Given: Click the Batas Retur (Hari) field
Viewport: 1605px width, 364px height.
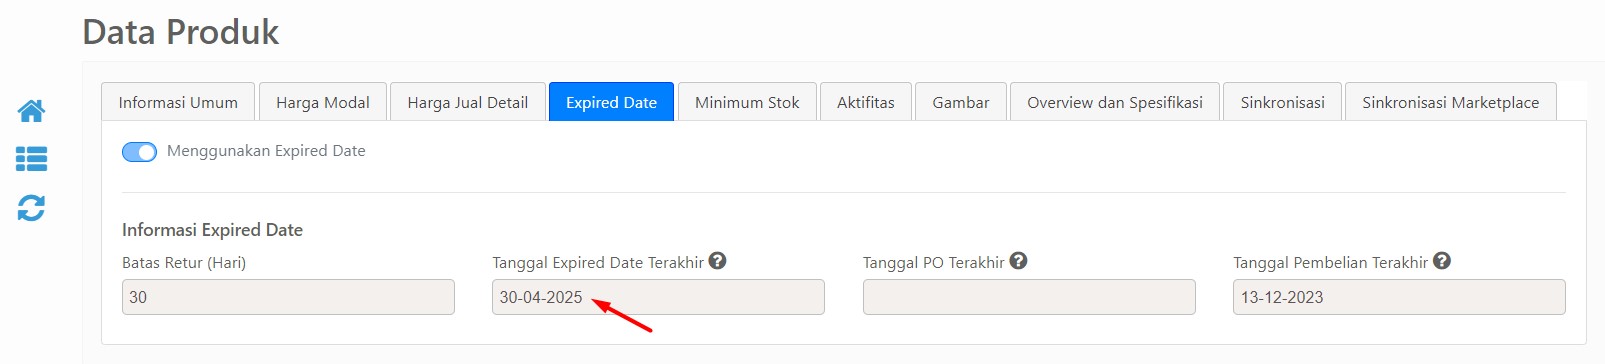Looking at the screenshot, I should tap(288, 297).
